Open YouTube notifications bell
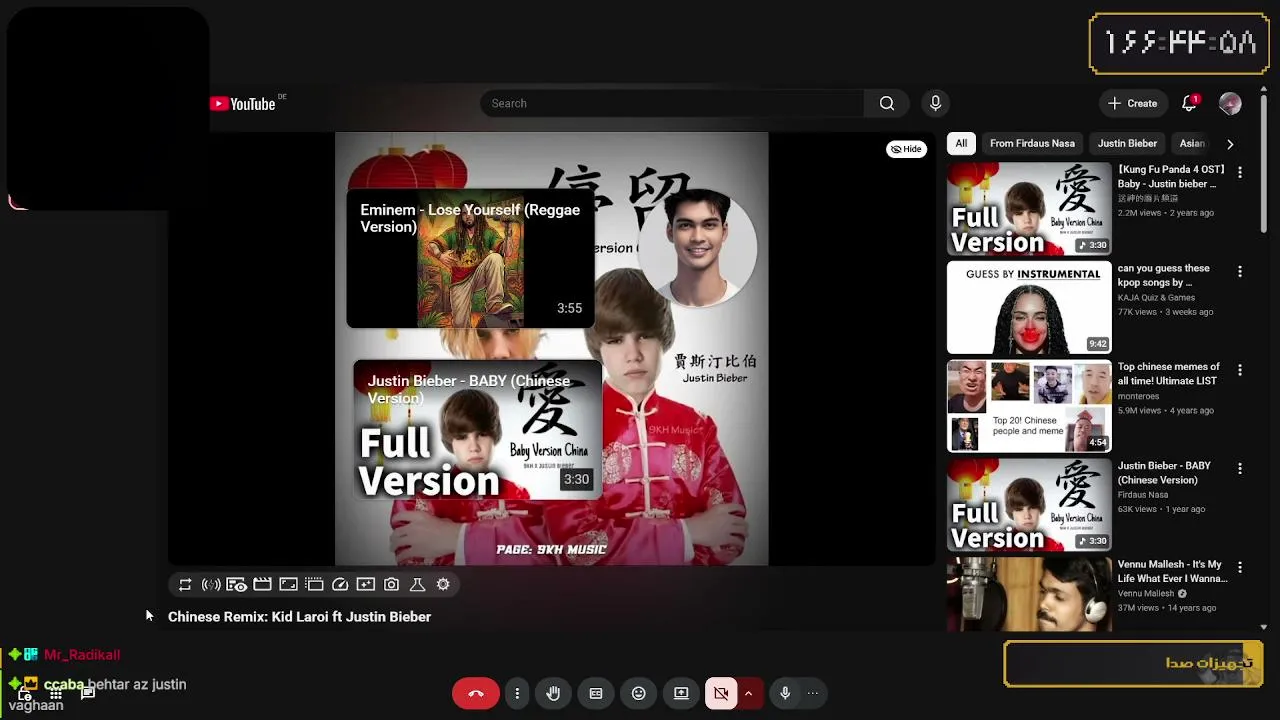Screen dimensions: 1280x720 click(x=1190, y=103)
